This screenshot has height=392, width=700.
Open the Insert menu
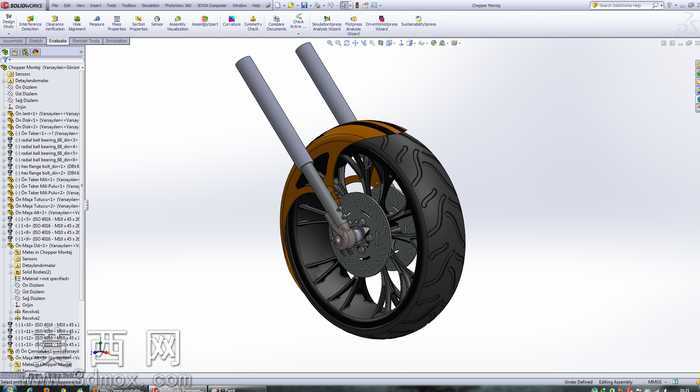96,5
